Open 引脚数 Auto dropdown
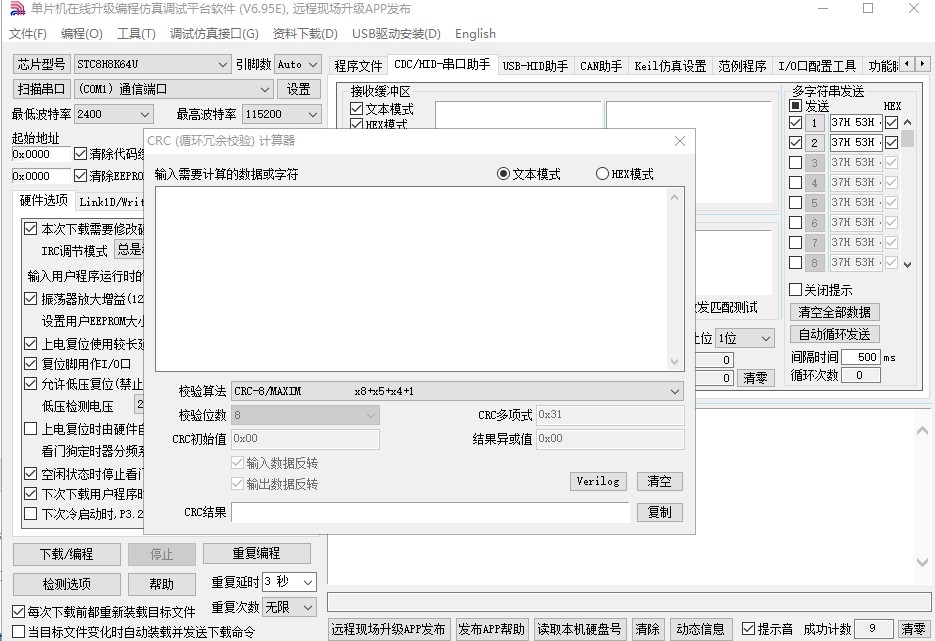 (x=298, y=64)
